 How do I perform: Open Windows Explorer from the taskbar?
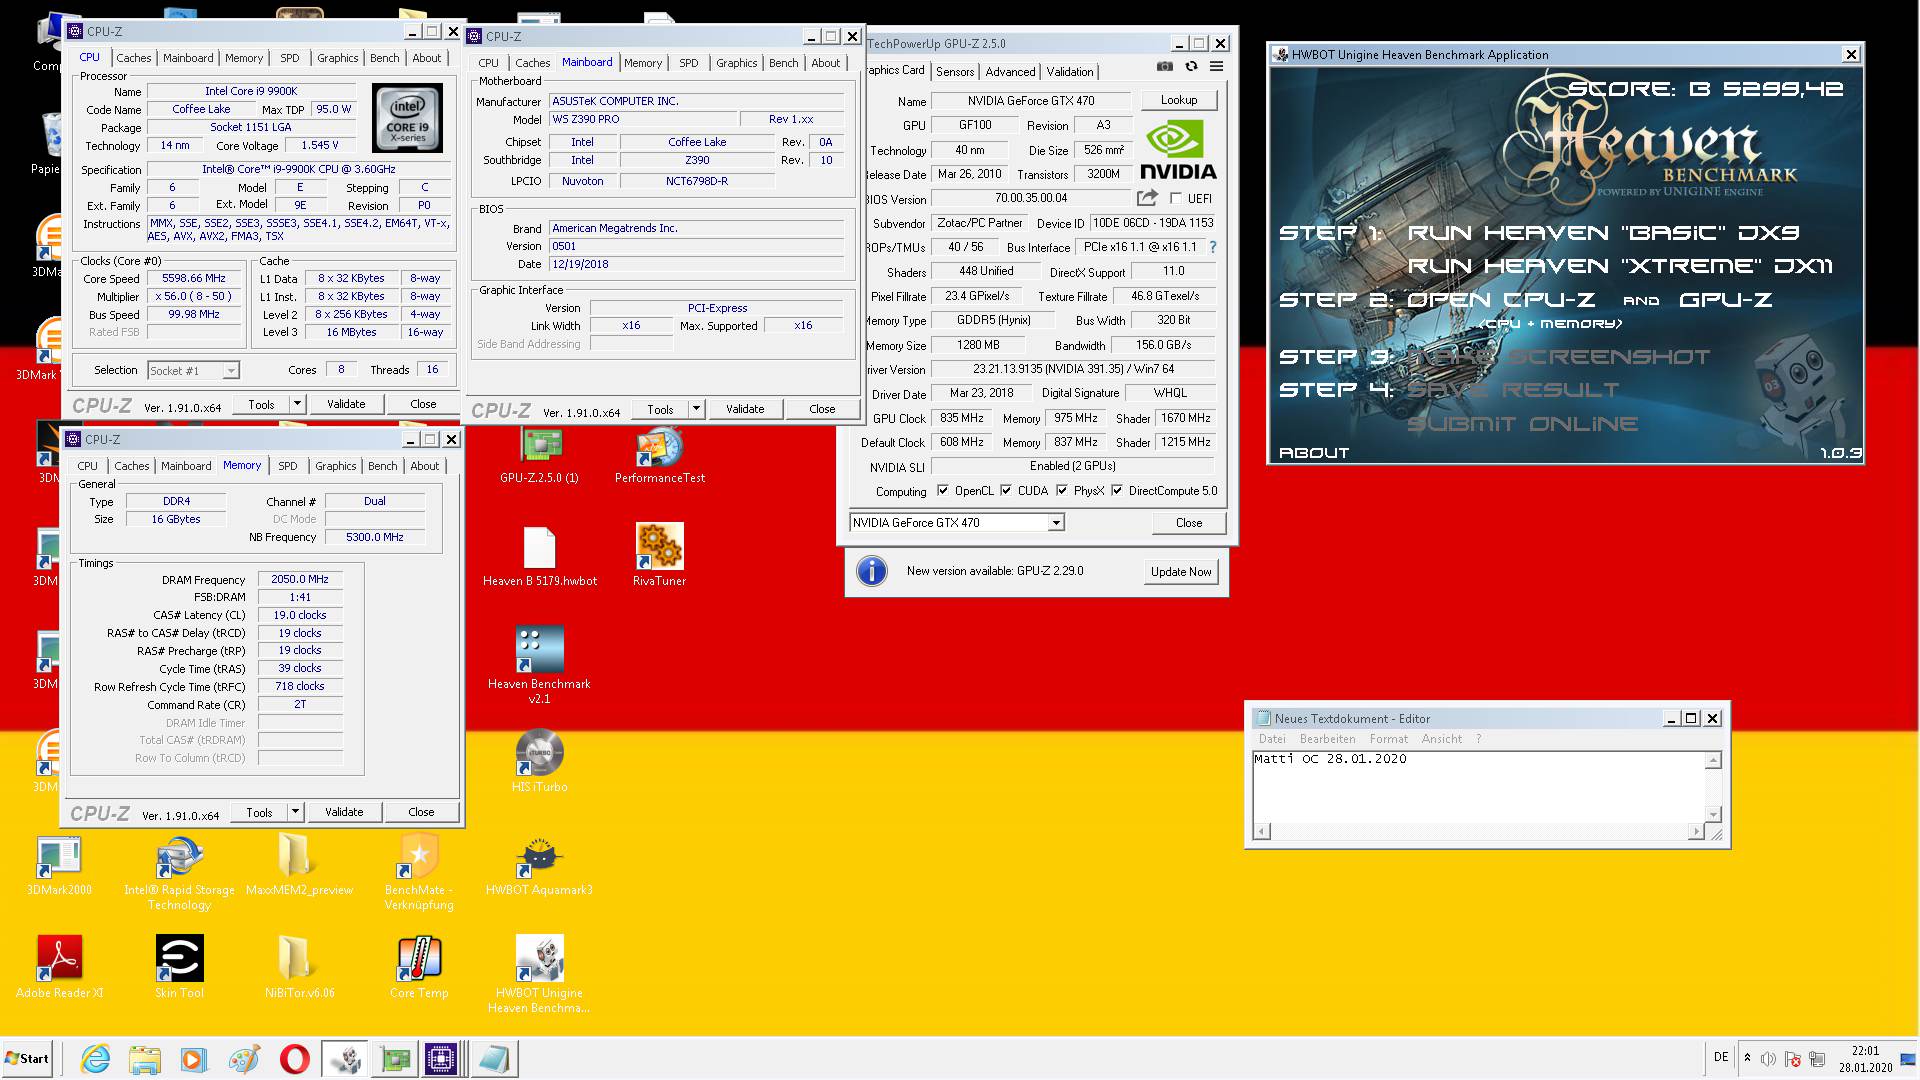tap(145, 1059)
